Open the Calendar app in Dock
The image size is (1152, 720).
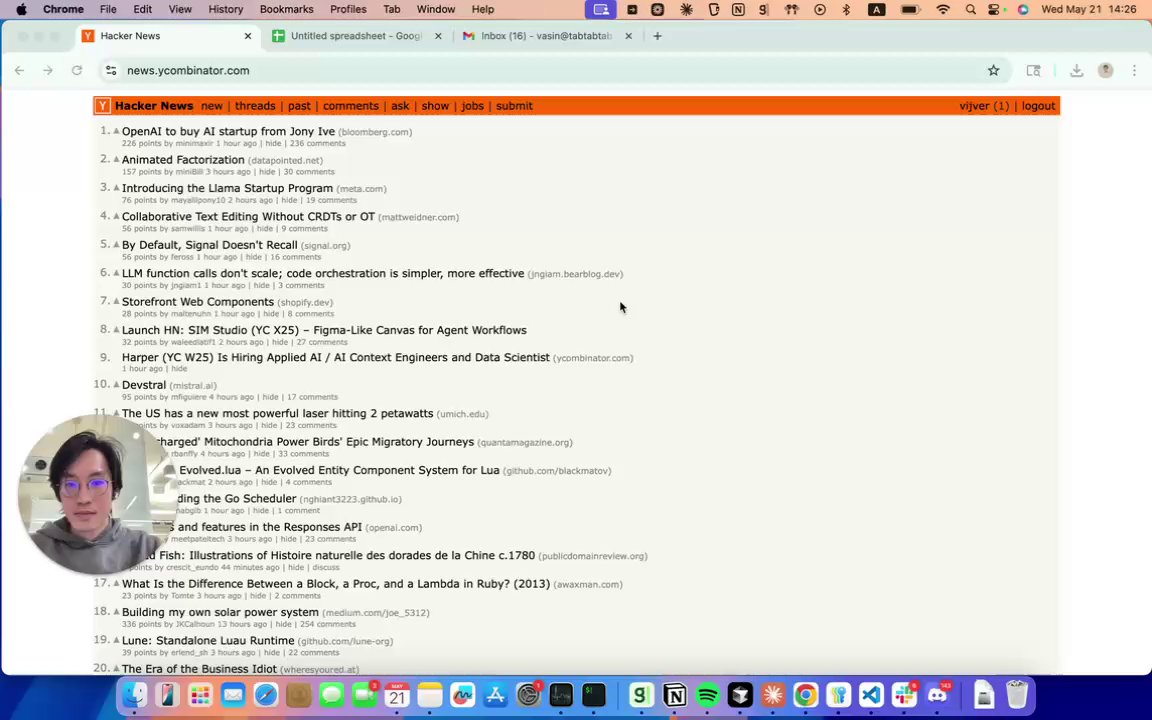(397, 694)
